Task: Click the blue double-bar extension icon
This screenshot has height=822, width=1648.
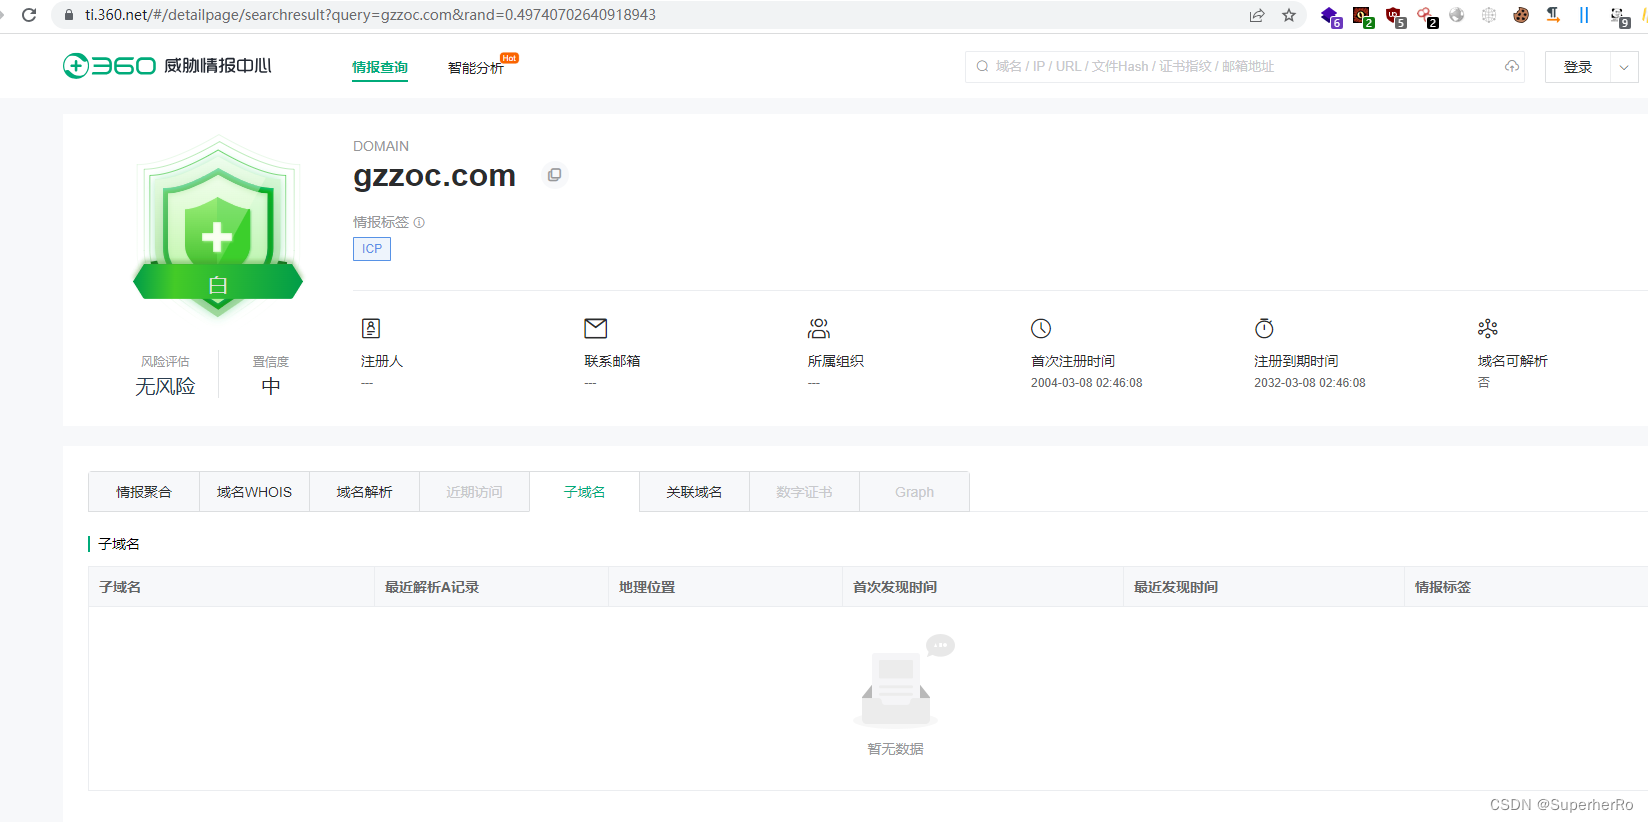Action: tap(1584, 15)
